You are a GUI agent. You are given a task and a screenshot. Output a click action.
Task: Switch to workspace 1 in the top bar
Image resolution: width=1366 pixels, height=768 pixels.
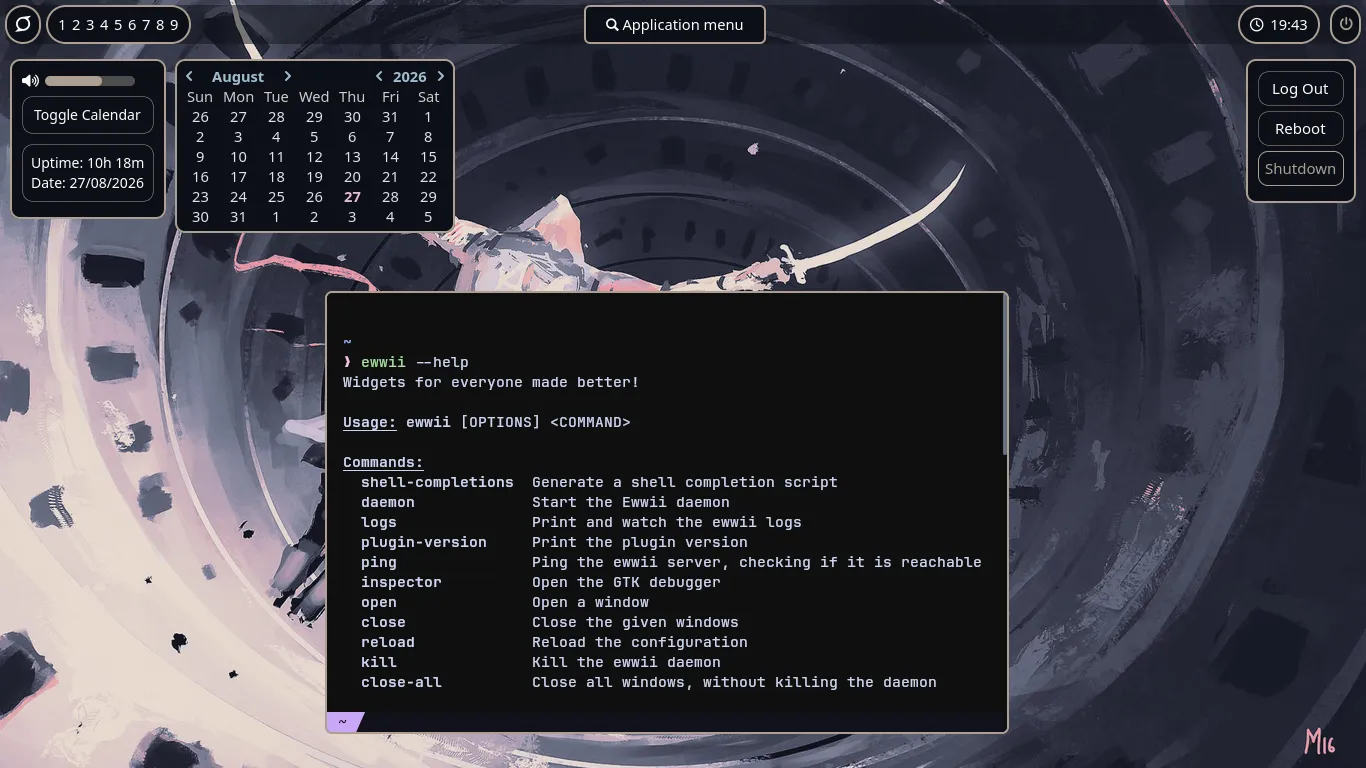[62, 25]
